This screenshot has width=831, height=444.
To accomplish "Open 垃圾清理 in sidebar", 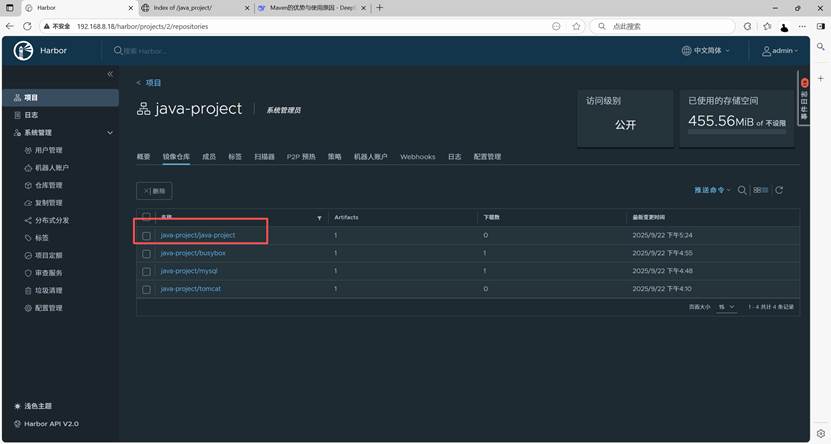I will (x=48, y=291).
